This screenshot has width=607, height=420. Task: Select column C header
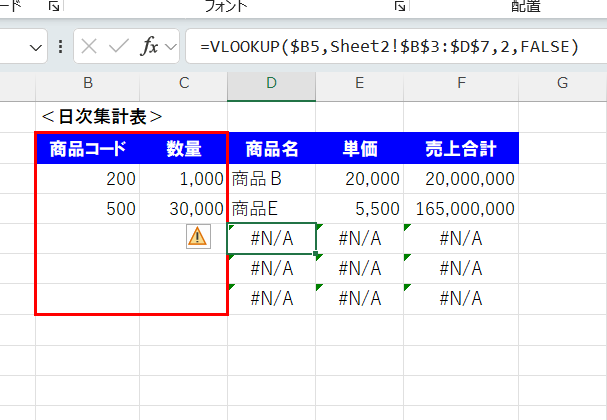pyautogui.click(x=183, y=83)
